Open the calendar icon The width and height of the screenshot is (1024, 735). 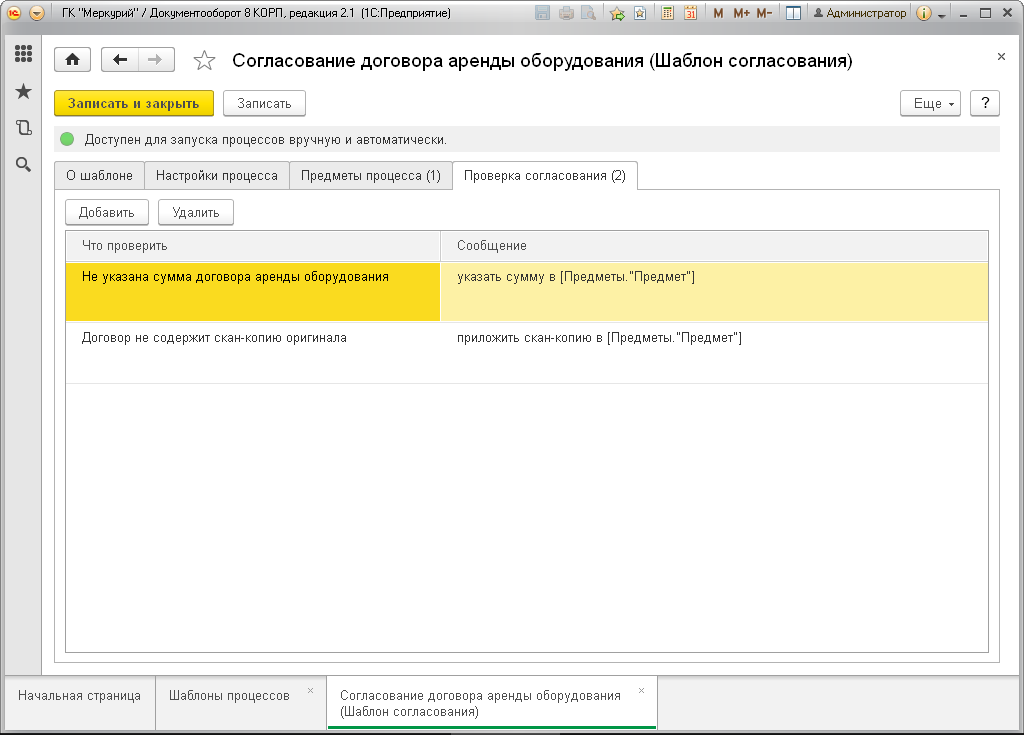click(x=690, y=13)
